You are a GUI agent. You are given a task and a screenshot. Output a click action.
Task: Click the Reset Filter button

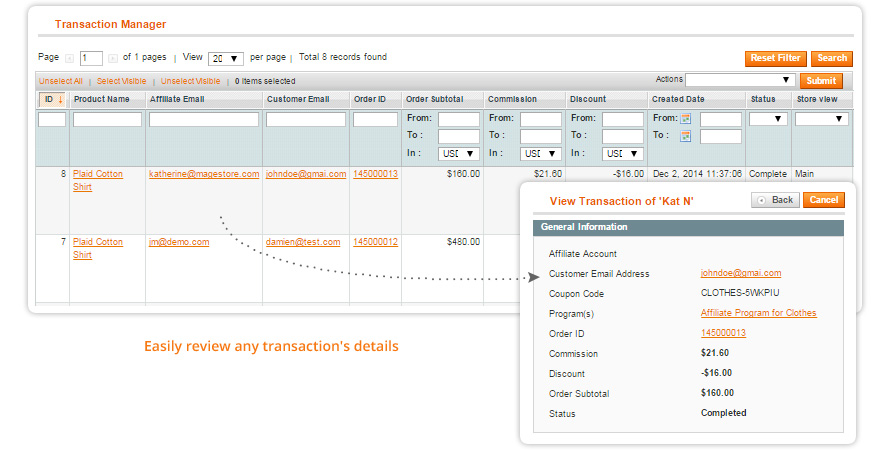point(775,58)
